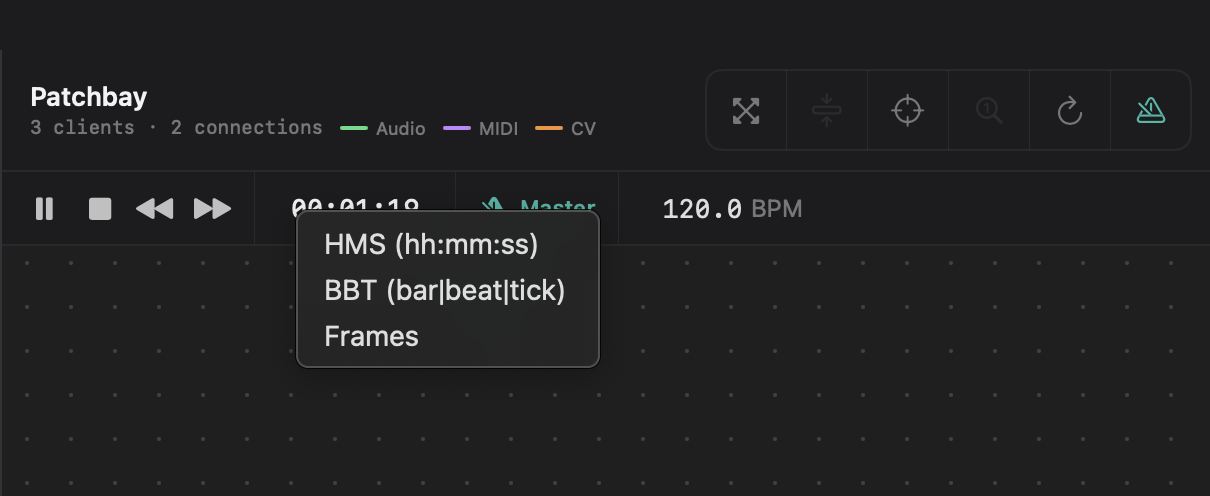The width and height of the screenshot is (1210, 496).
Task: Click the Patchbay title
Action: coord(89,97)
